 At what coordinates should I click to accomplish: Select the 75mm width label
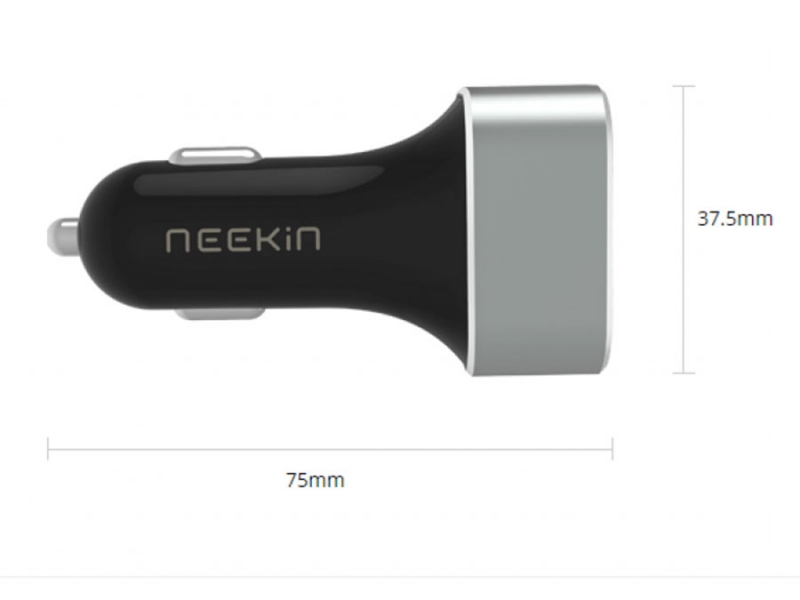tap(315, 480)
